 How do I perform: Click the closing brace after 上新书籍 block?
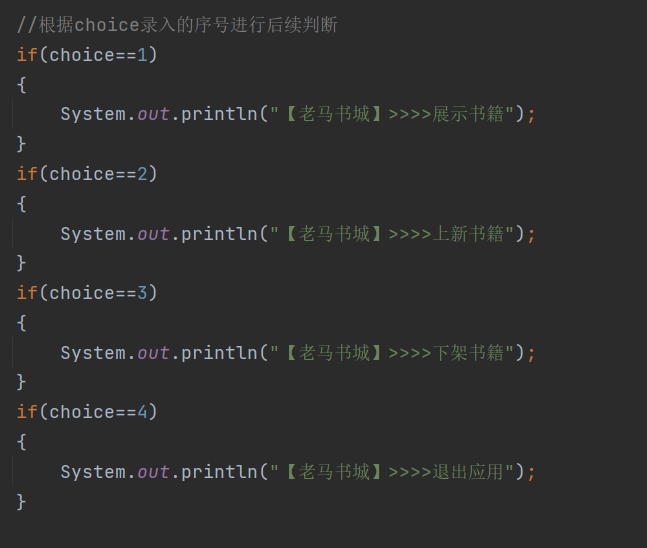point(21,263)
